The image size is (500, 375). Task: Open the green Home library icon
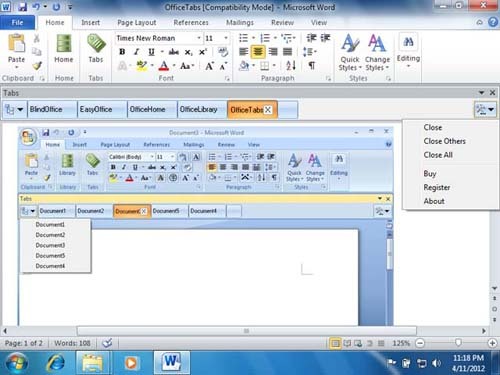click(64, 44)
